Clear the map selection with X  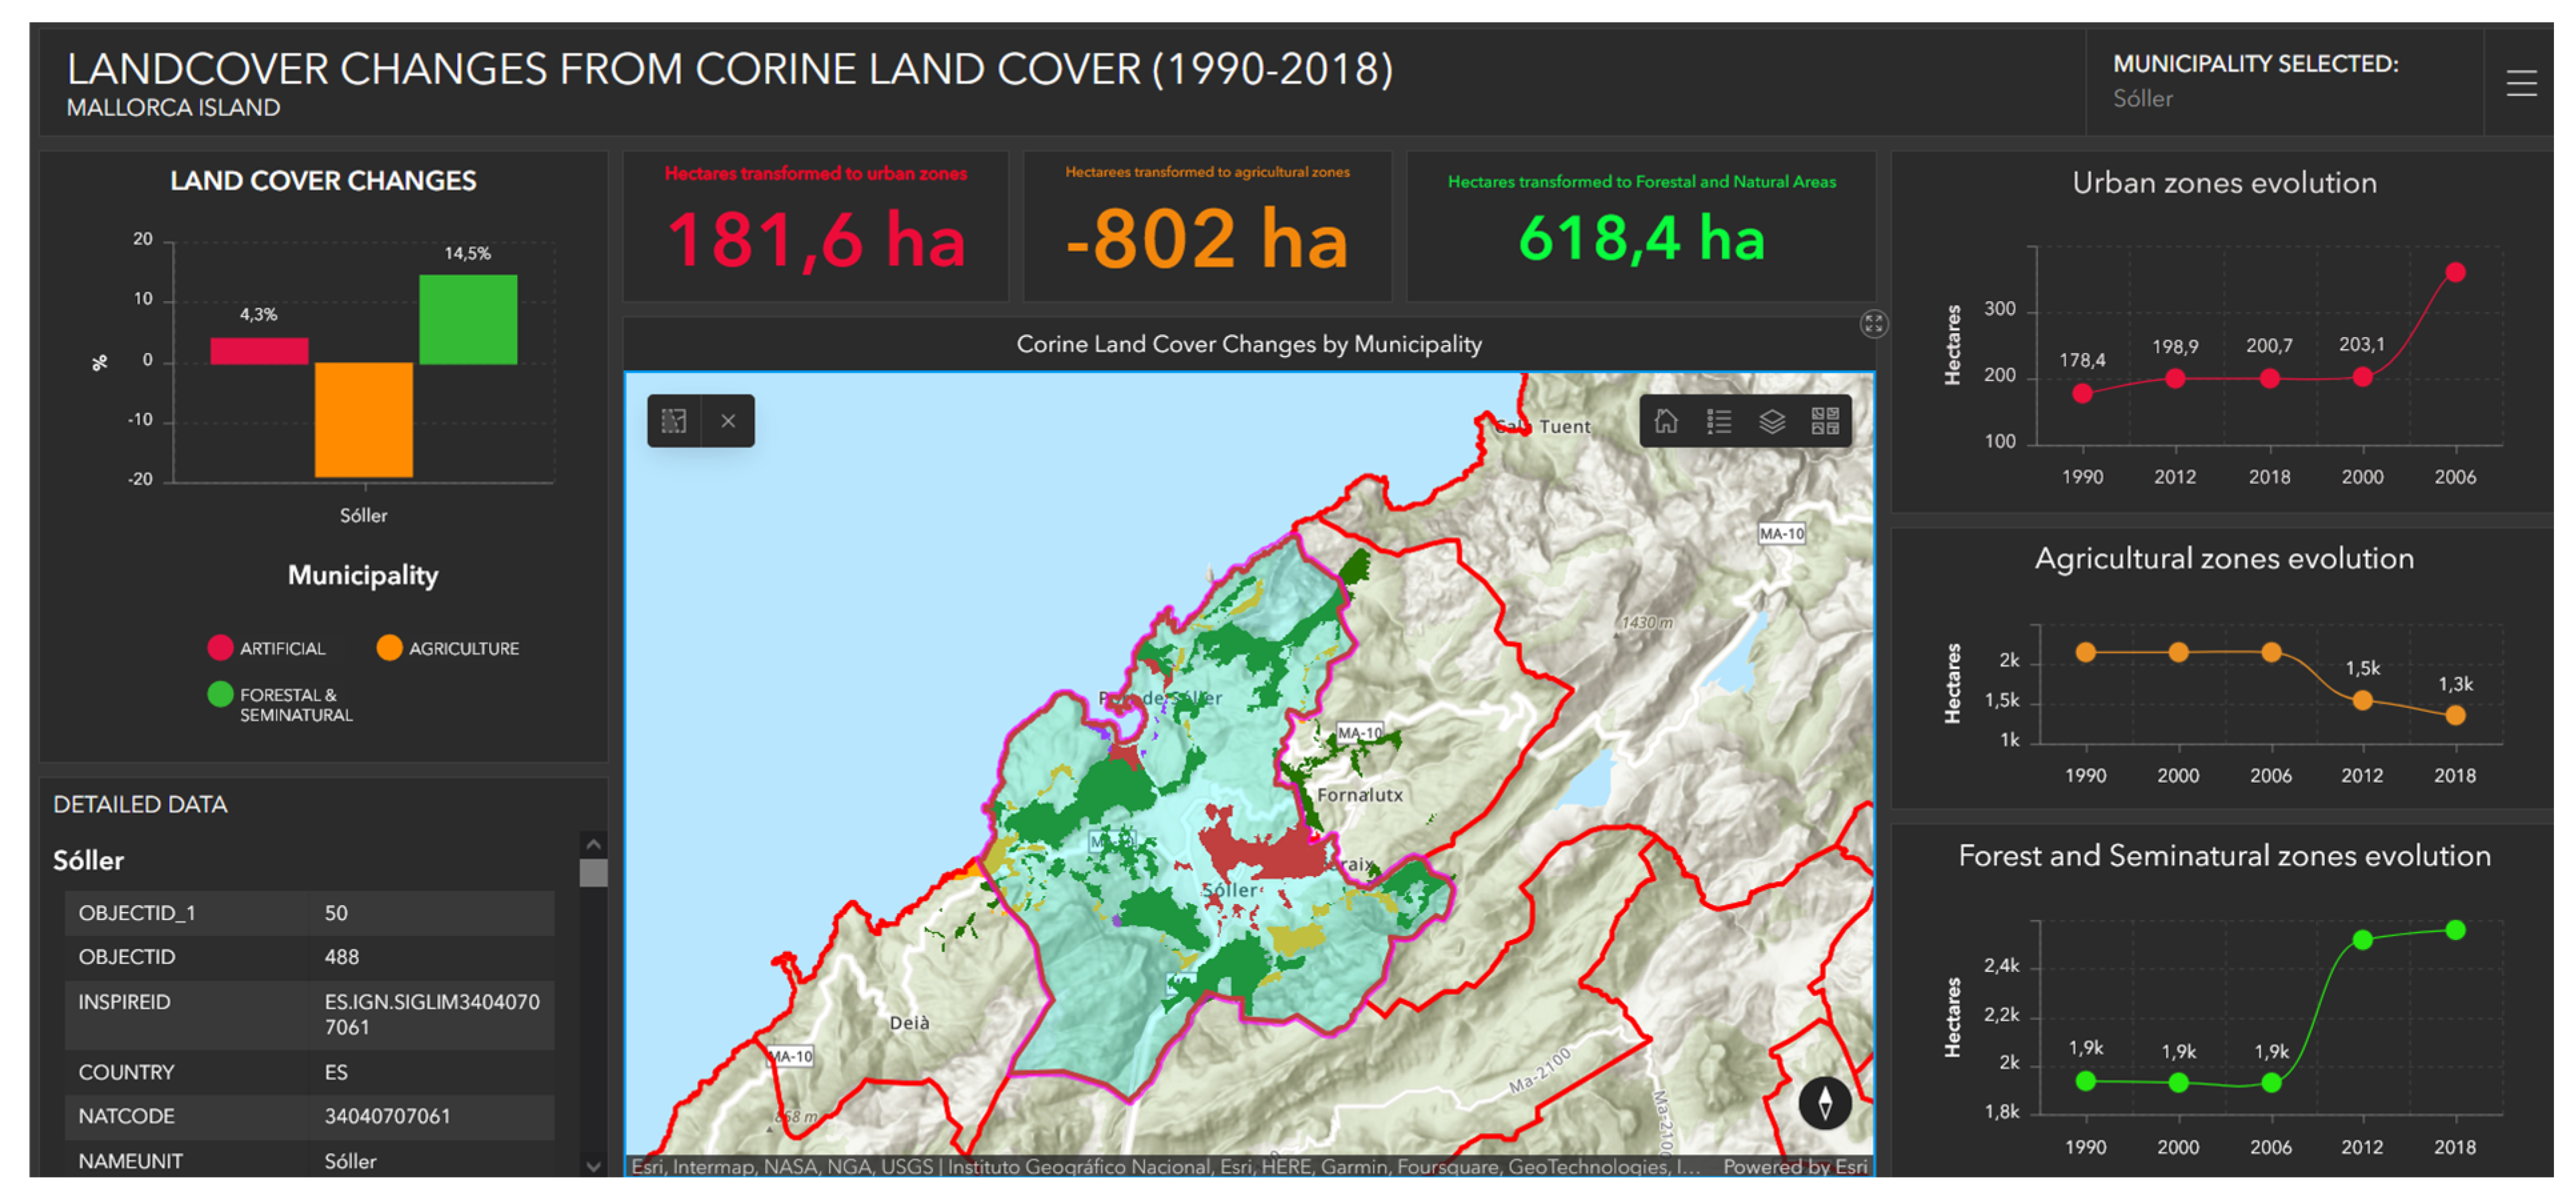[x=728, y=421]
